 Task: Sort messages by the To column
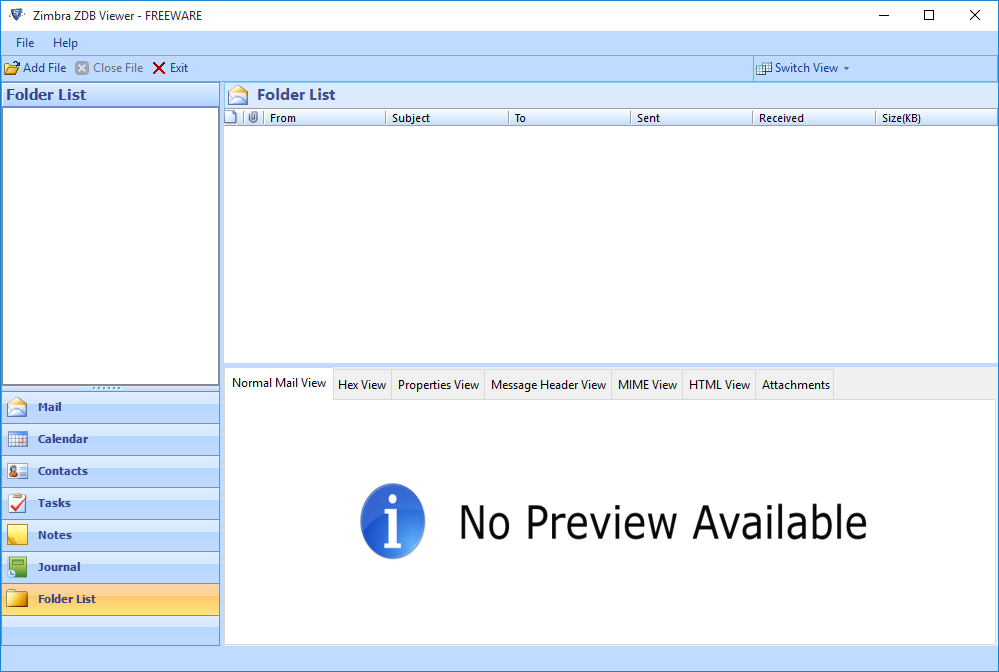(569, 118)
